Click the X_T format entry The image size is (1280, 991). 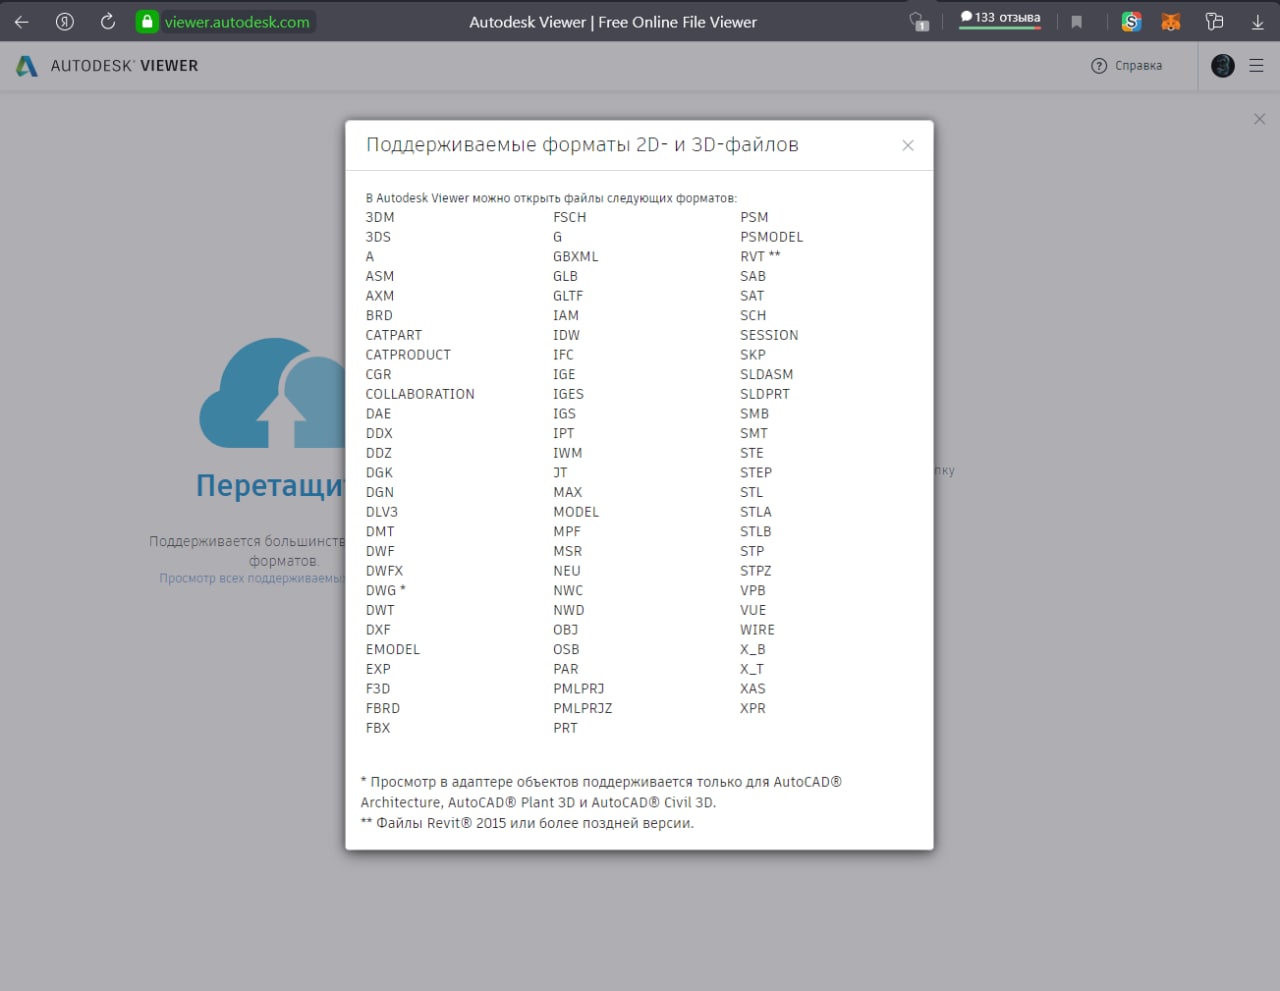pyautogui.click(x=752, y=669)
